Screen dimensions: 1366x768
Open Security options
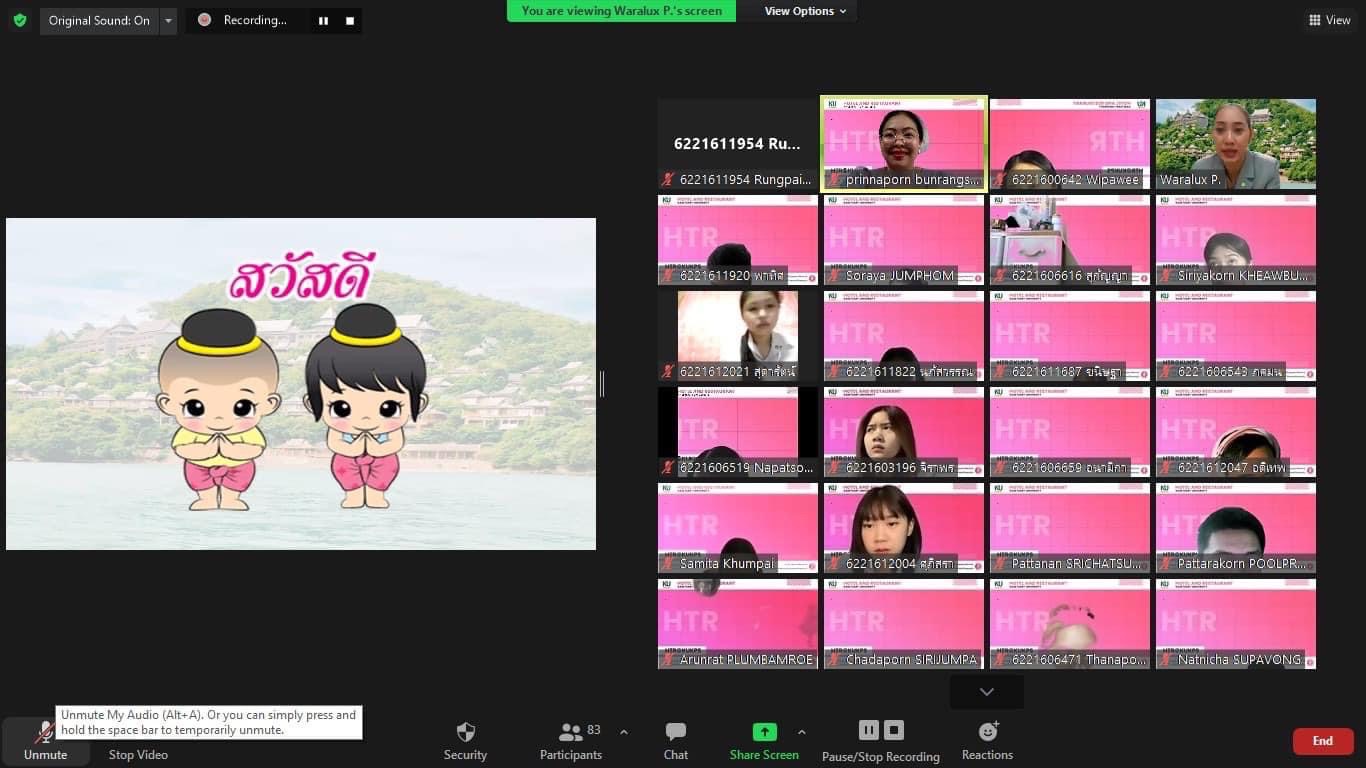tap(465, 741)
